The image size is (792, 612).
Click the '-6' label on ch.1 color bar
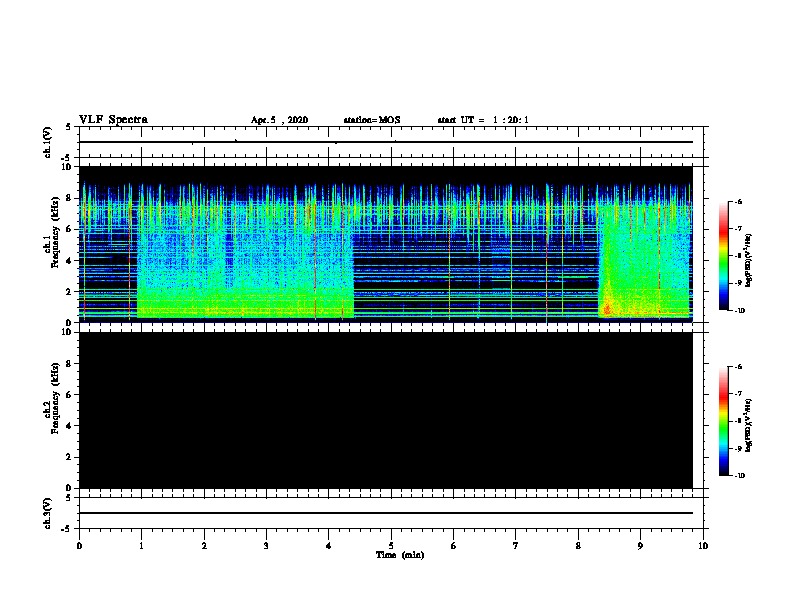pos(738,202)
